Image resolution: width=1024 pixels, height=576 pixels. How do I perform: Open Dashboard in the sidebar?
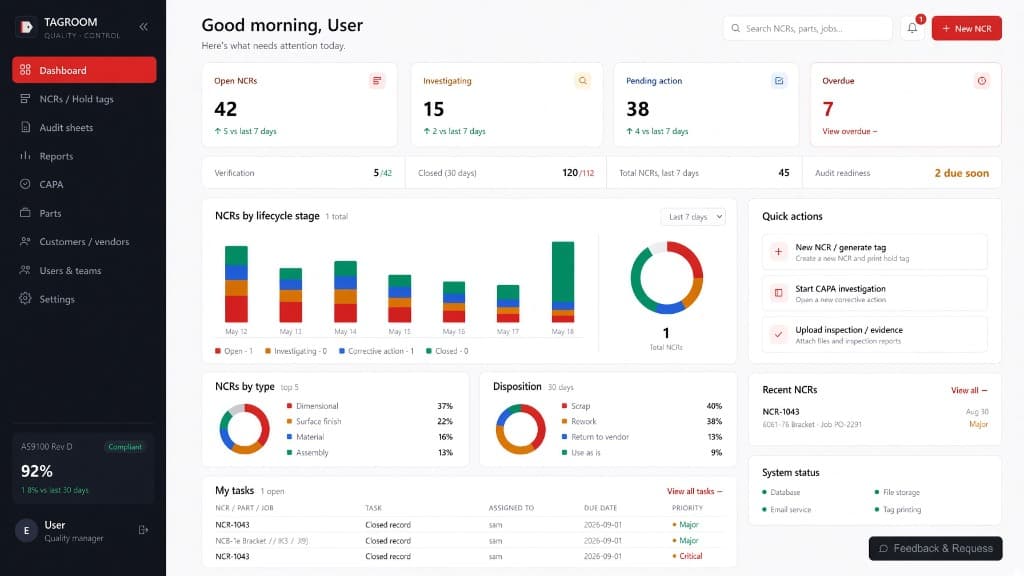[x=84, y=70]
